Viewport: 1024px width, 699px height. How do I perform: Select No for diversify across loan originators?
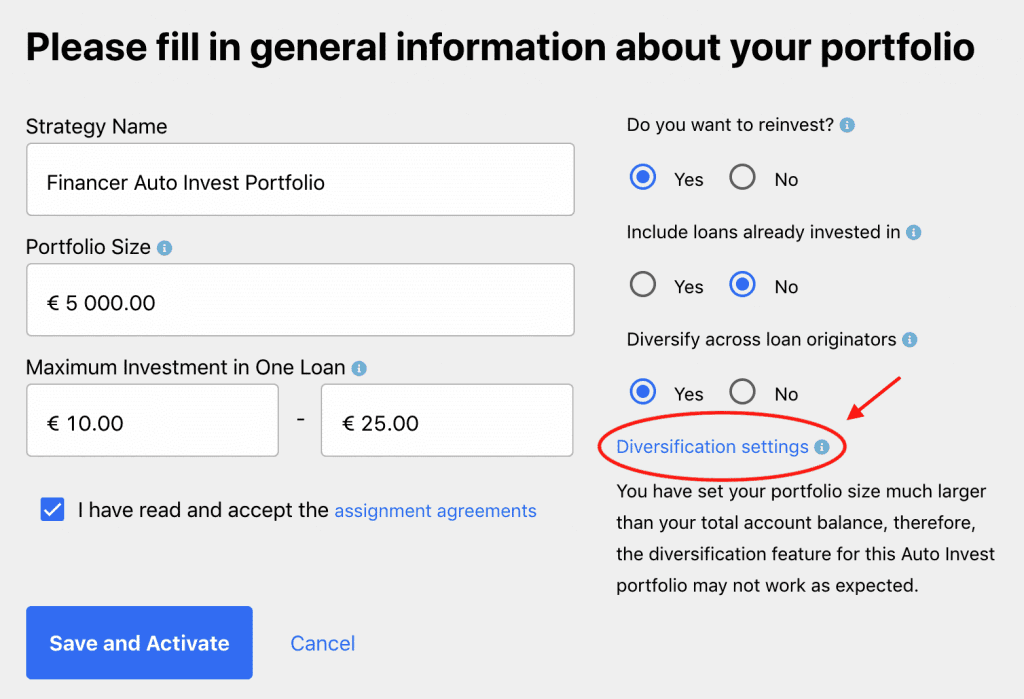[742, 393]
